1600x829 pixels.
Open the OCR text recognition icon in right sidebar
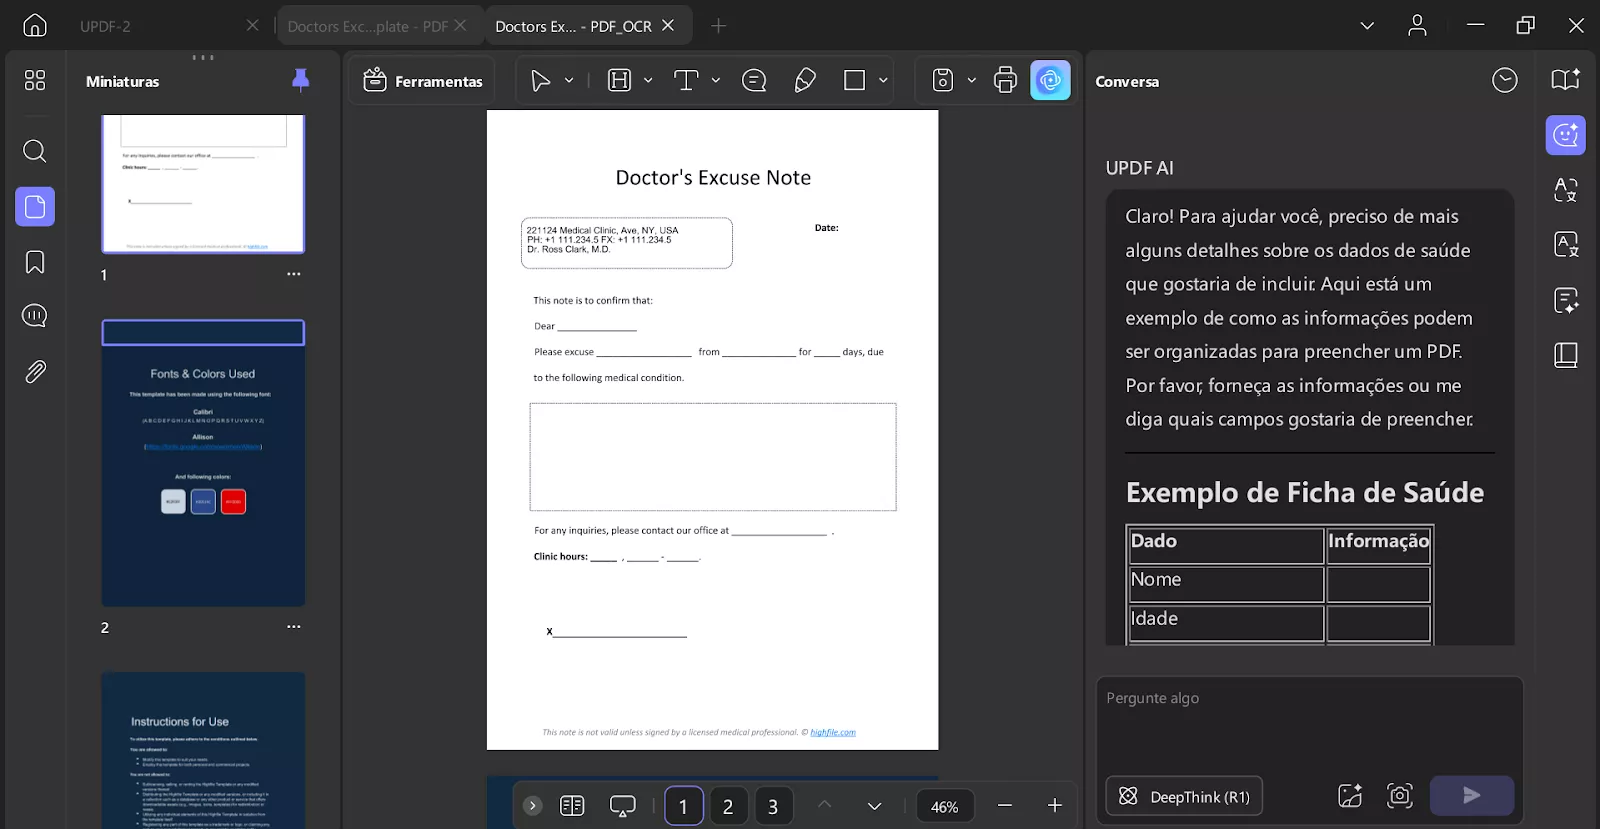click(1565, 245)
